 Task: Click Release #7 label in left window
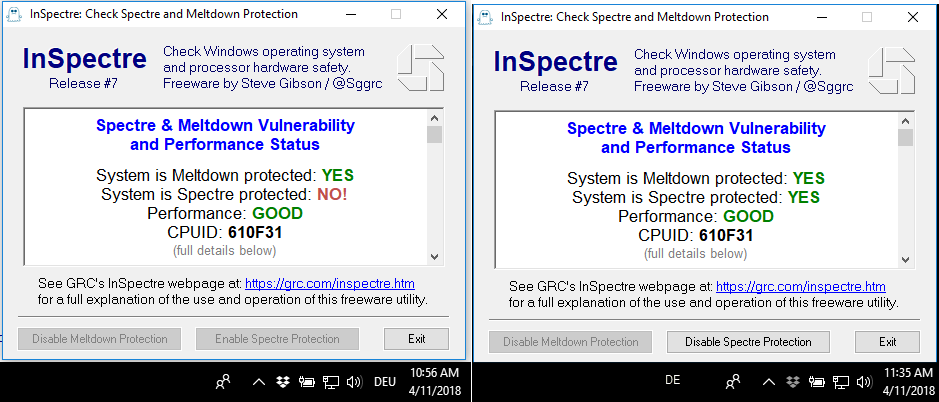pos(83,83)
